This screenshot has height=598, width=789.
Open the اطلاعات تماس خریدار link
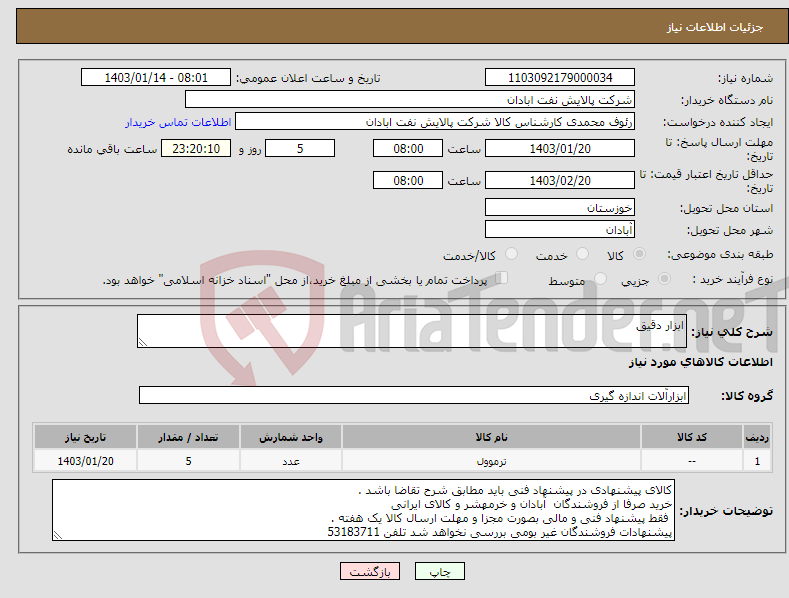click(178, 122)
